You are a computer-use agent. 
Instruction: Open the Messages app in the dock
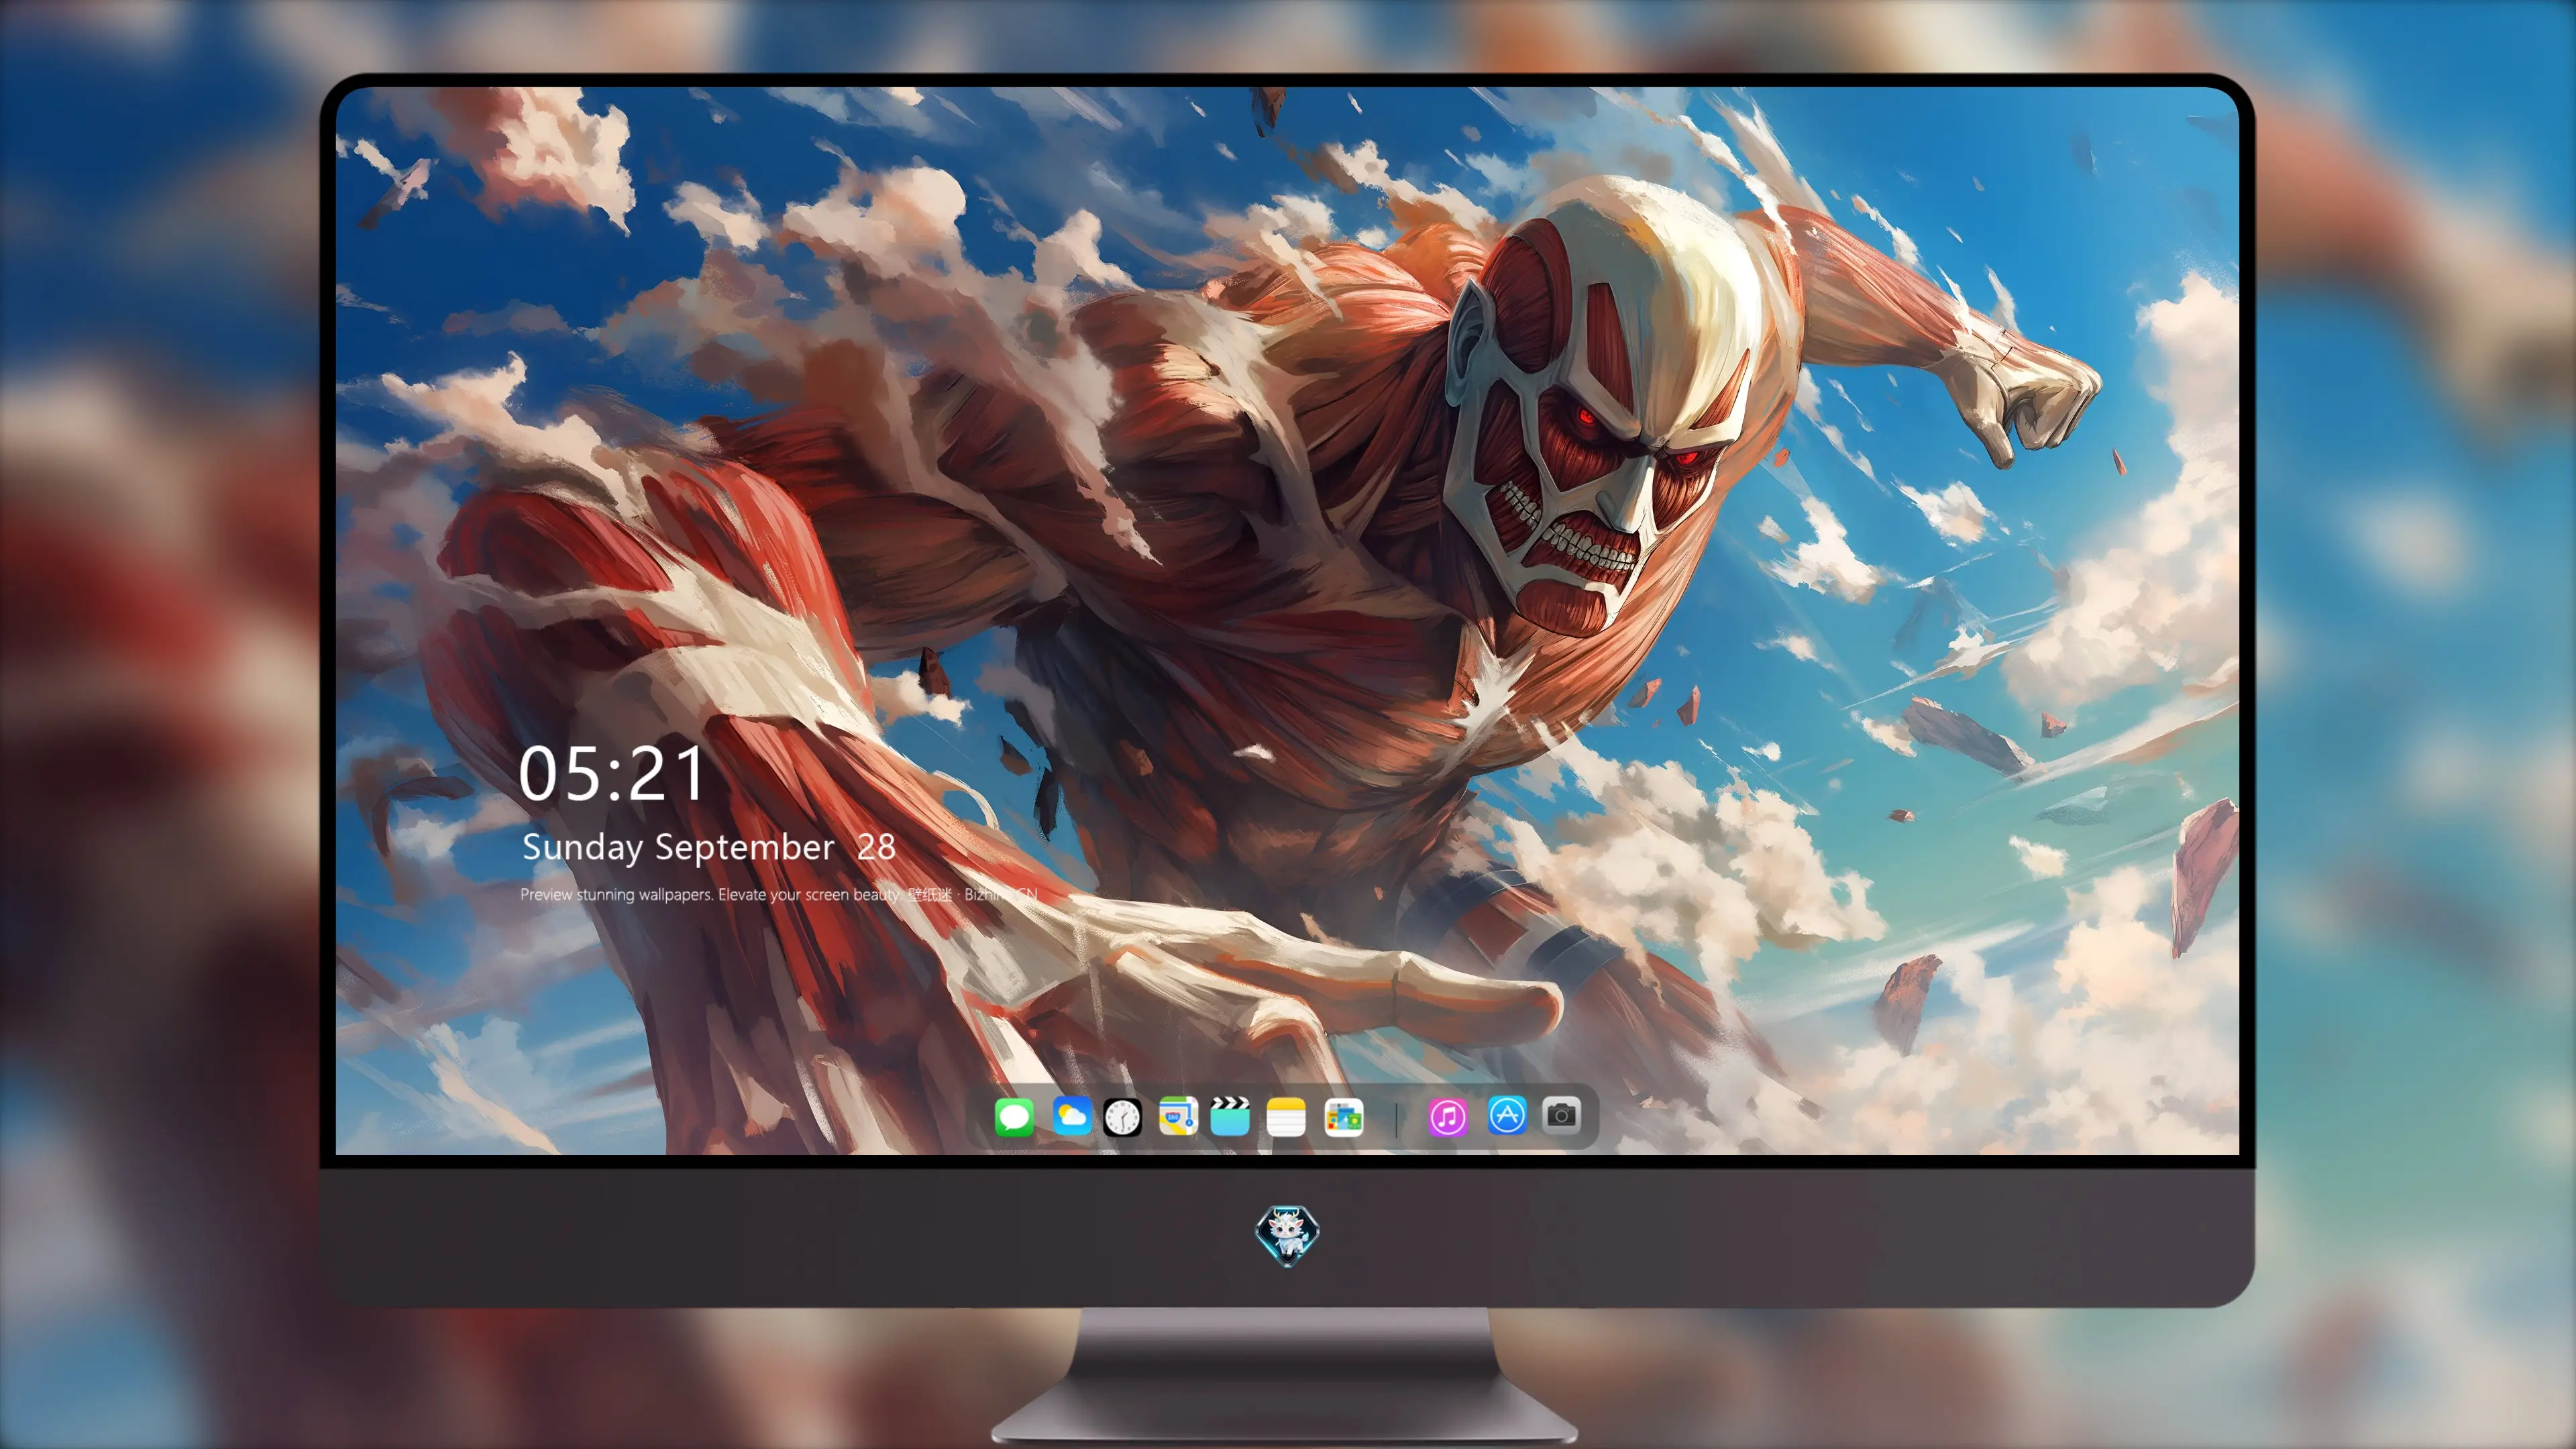[1014, 1117]
